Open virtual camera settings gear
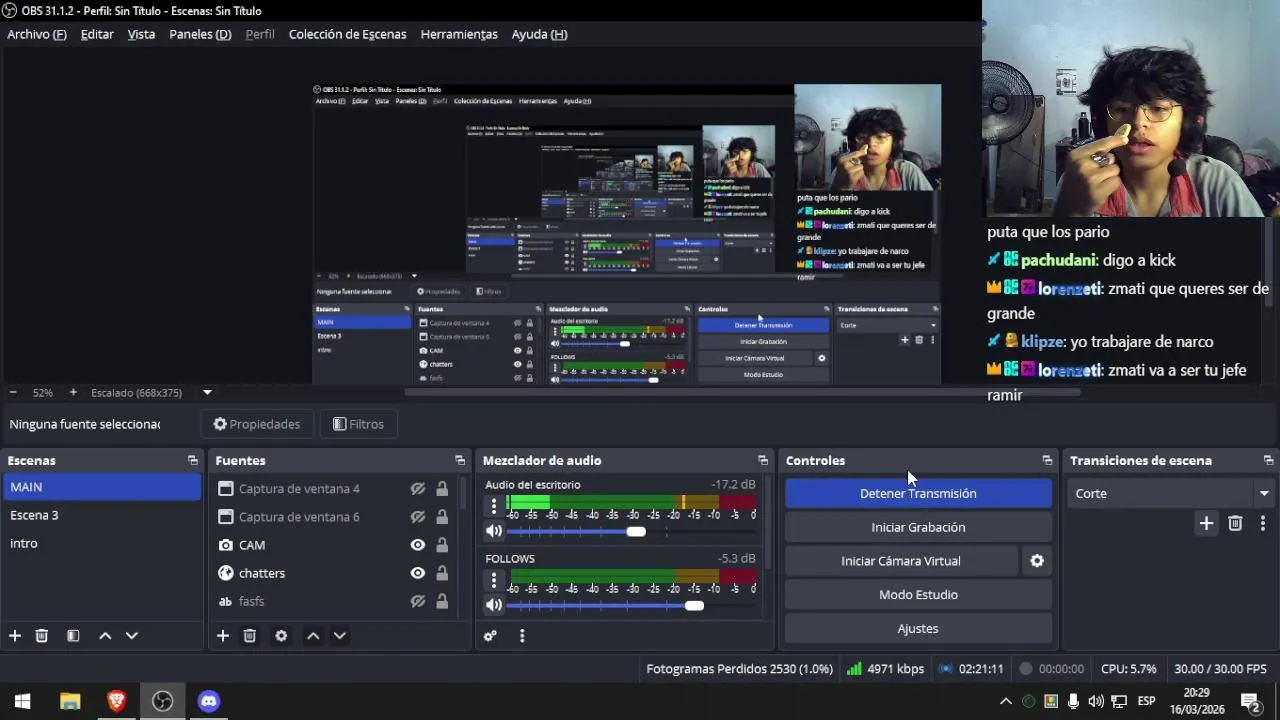Image resolution: width=1280 pixels, height=720 pixels. click(1037, 561)
